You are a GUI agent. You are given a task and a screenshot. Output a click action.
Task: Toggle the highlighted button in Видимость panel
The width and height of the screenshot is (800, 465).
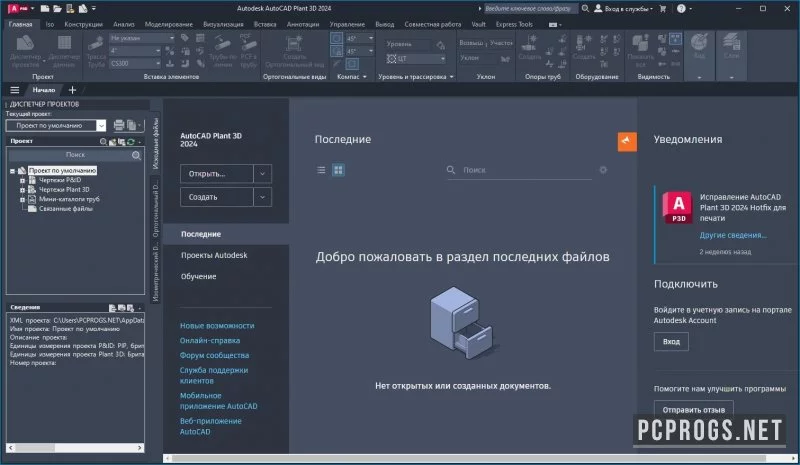coord(676,38)
